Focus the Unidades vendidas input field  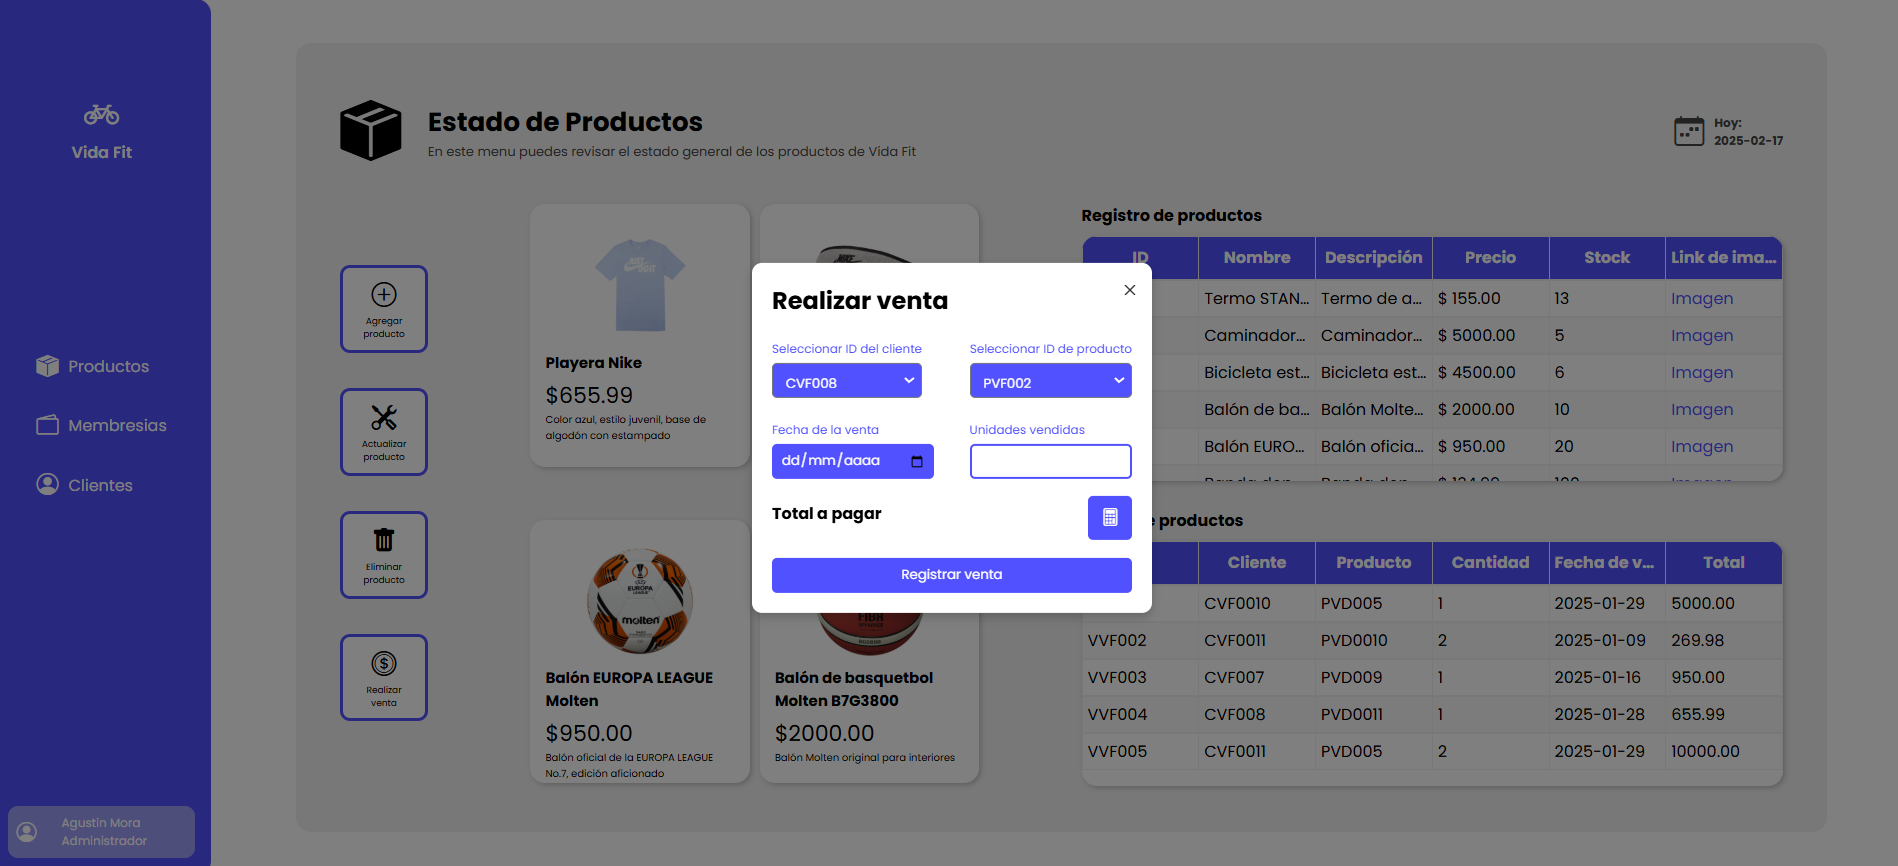(x=1051, y=461)
